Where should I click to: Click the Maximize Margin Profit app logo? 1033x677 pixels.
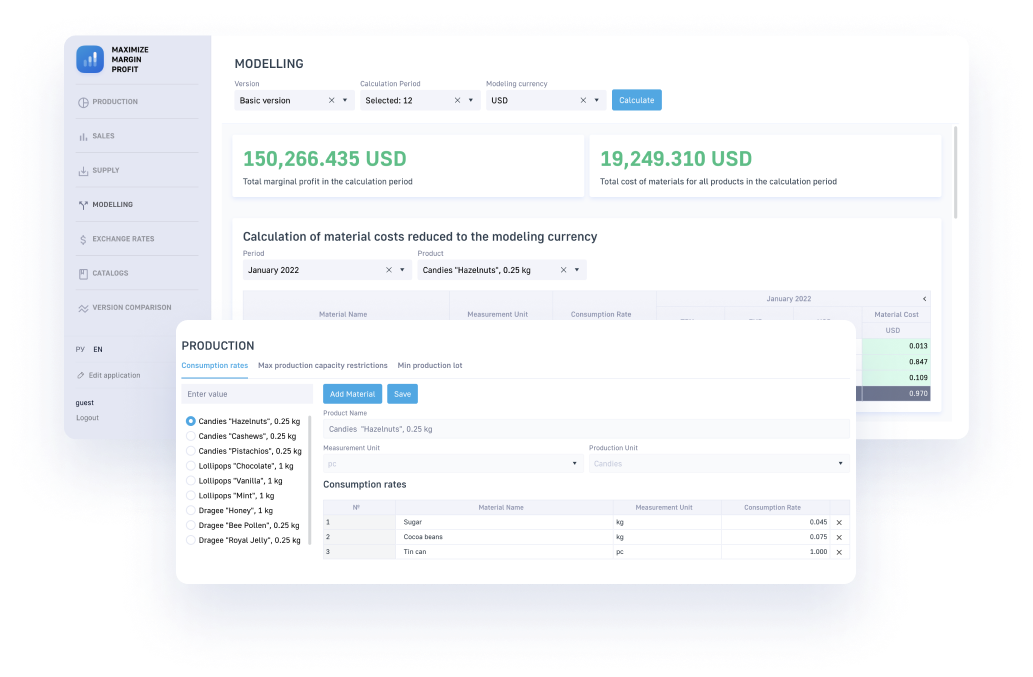[90, 59]
